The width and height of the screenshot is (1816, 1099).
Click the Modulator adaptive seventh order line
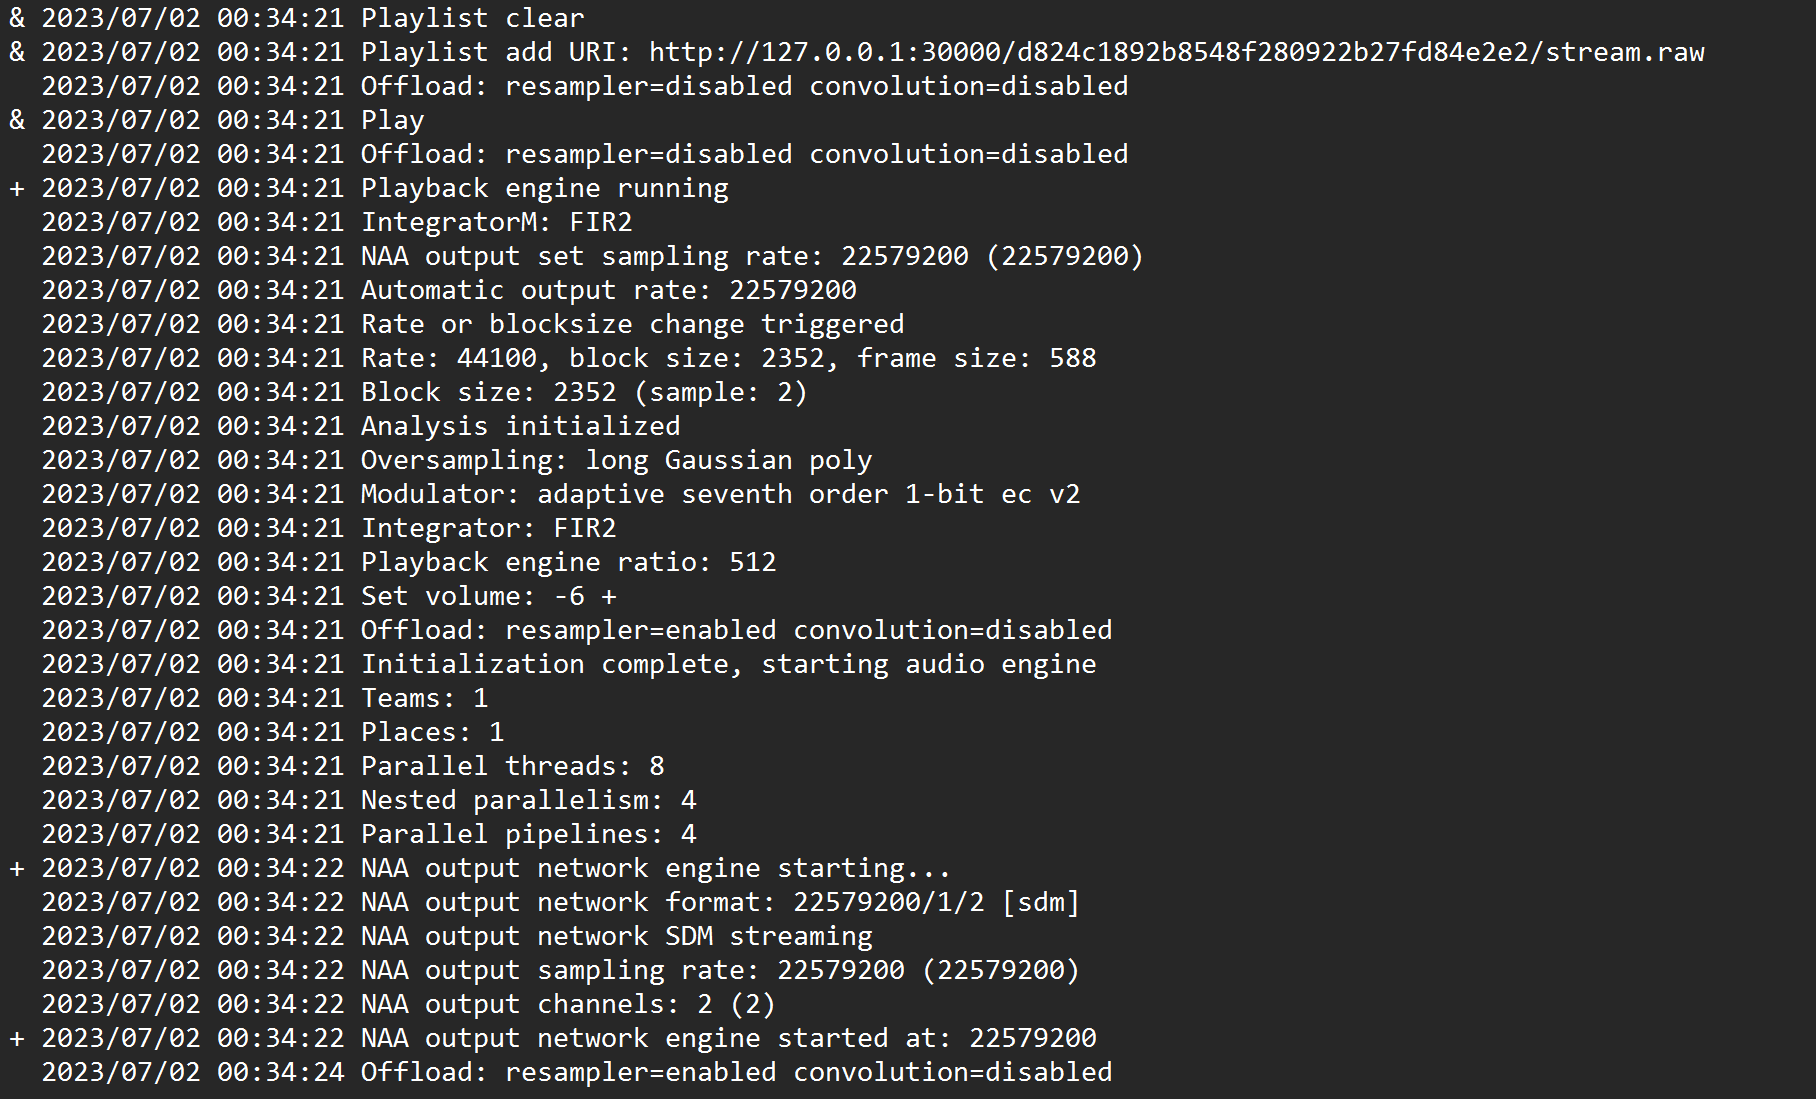pos(561,494)
